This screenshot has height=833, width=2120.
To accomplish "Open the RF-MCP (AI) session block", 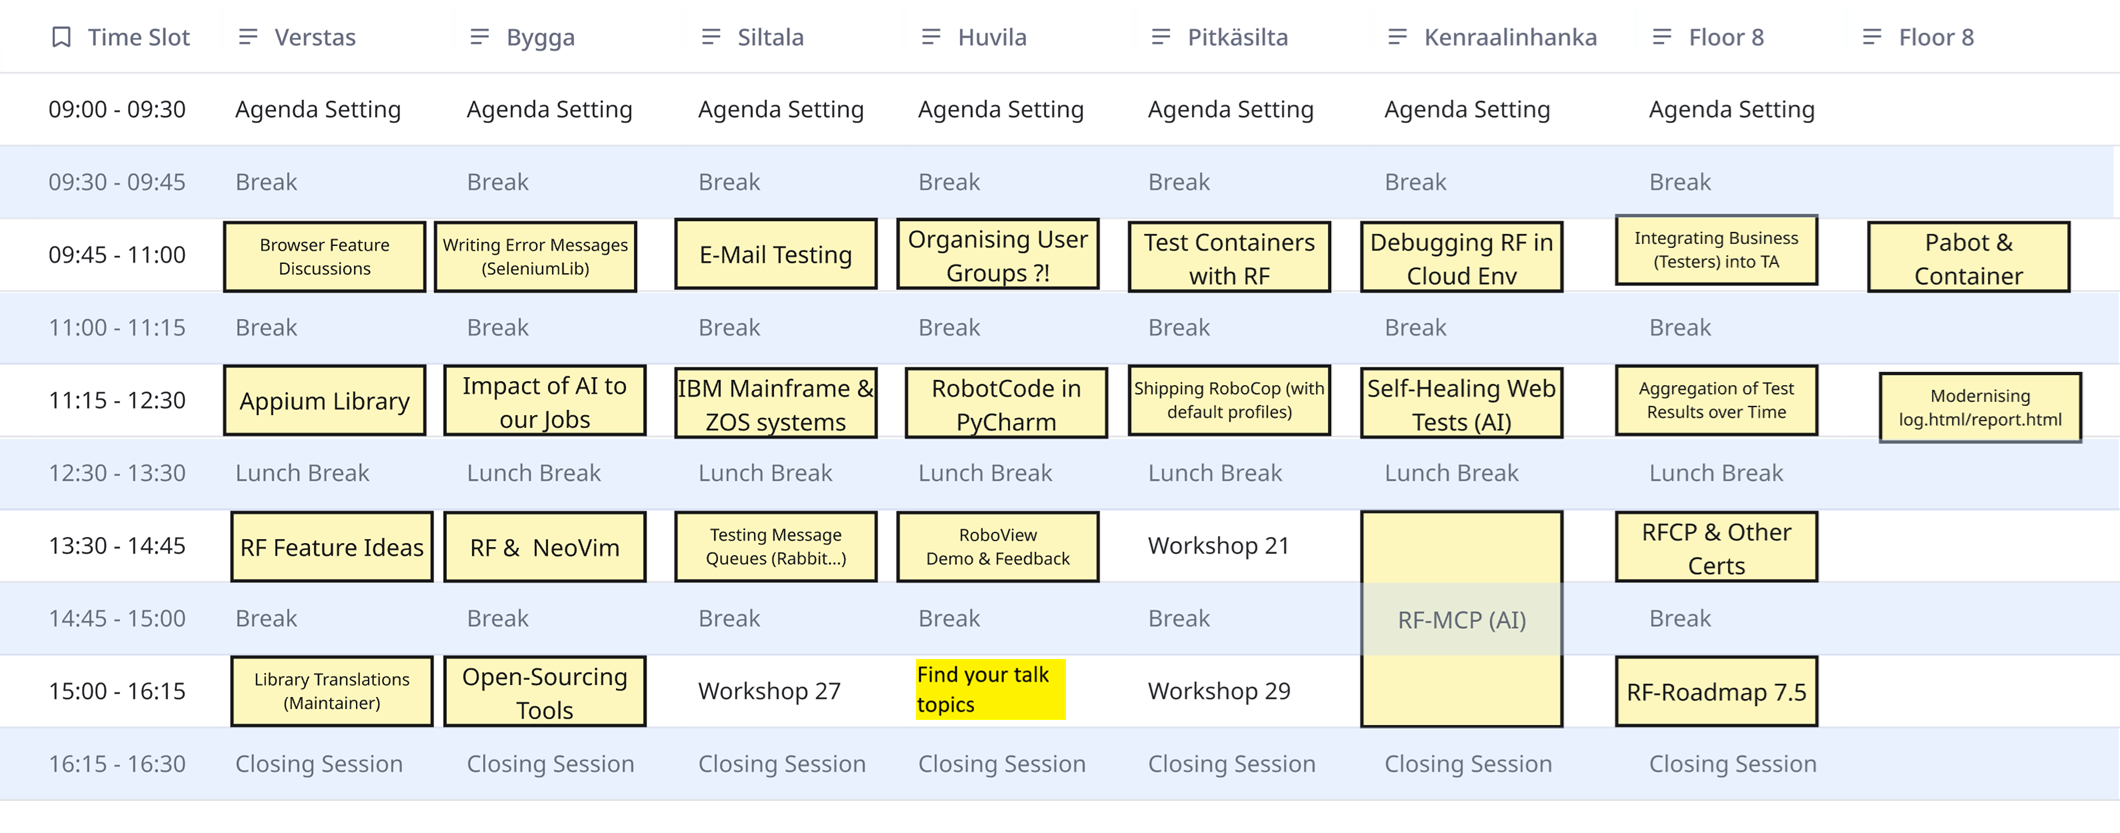I will [x=1461, y=619].
